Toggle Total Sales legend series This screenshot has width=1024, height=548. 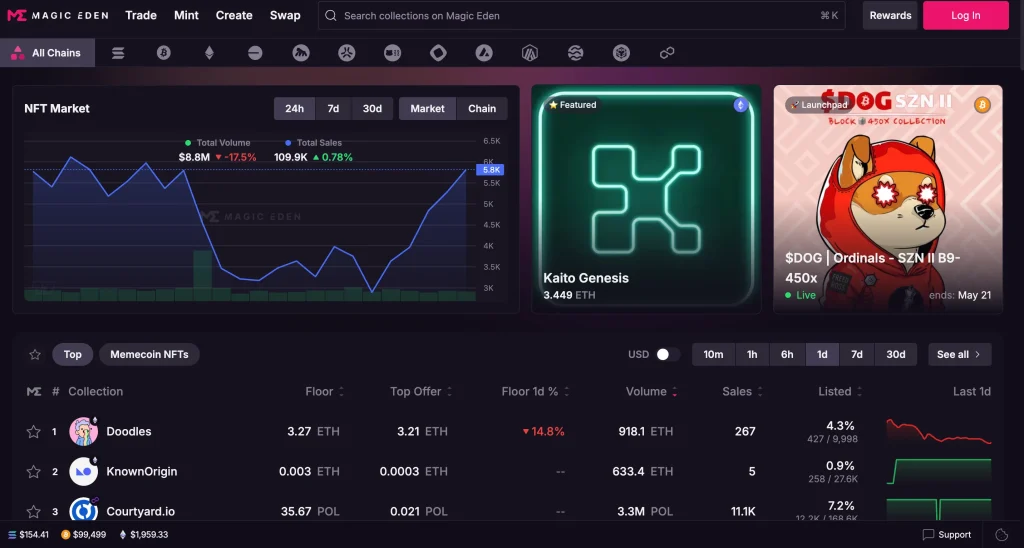click(x=313, y=142)
